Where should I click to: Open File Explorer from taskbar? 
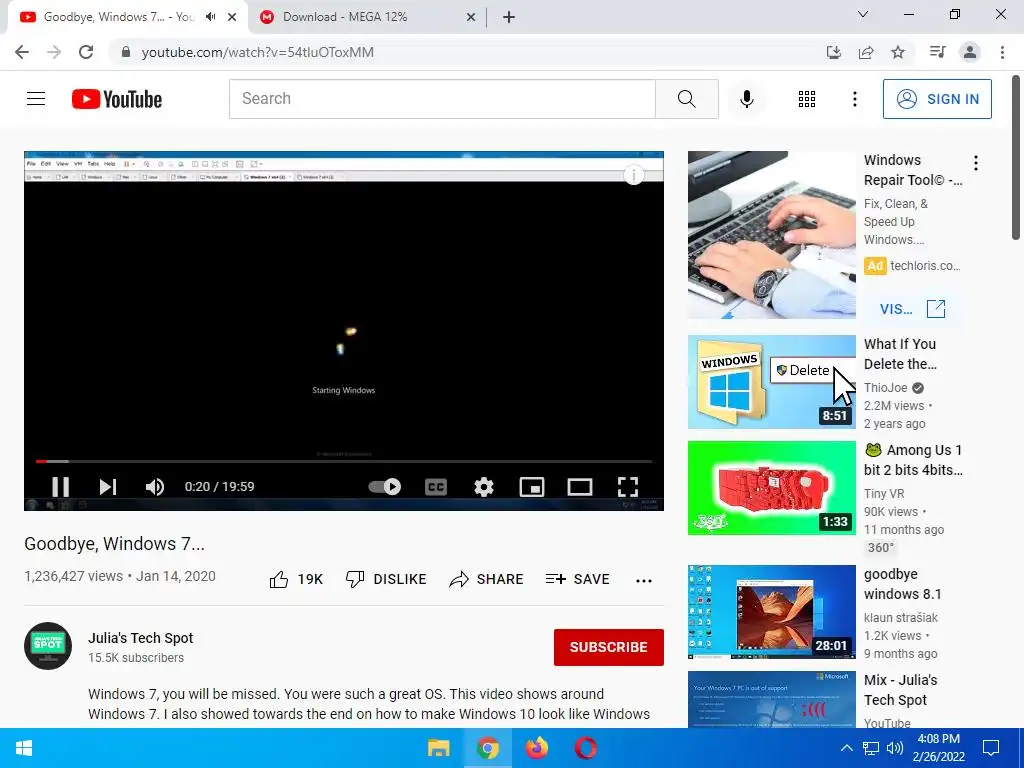tap(438, 748)
